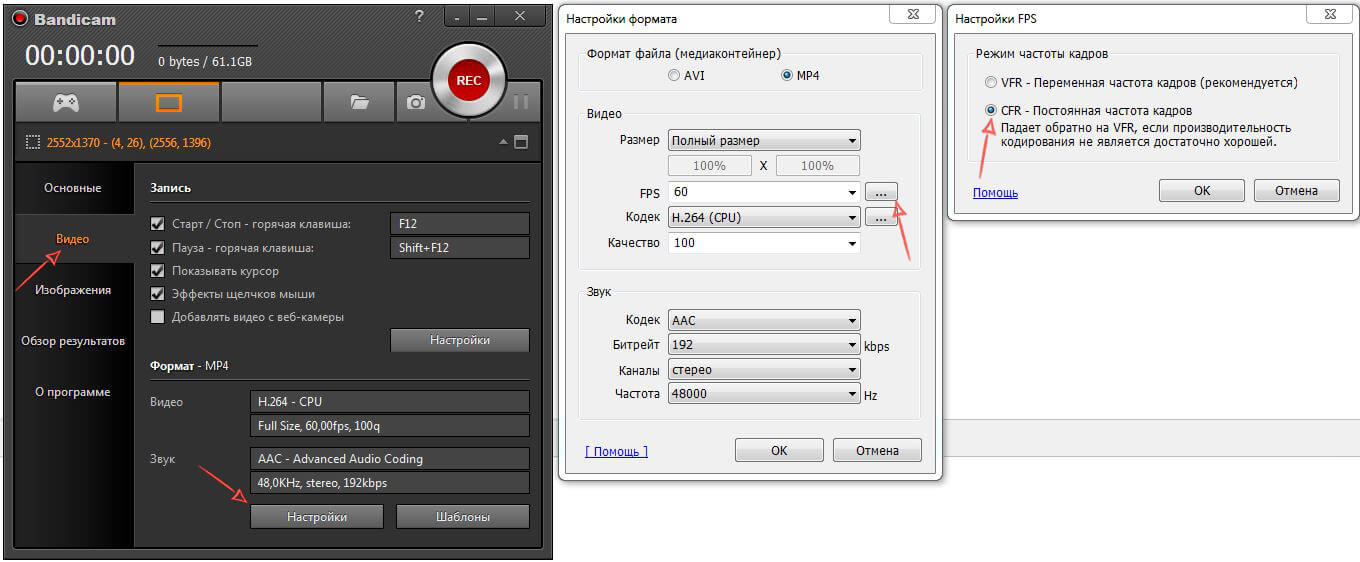Go to Обзор результатов section
The width and height of the screenshot is (1360, 562).
(73, 341)
